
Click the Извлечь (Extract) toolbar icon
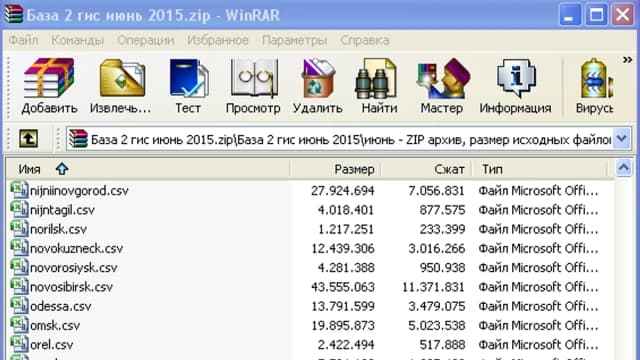(x=122, y=78)
